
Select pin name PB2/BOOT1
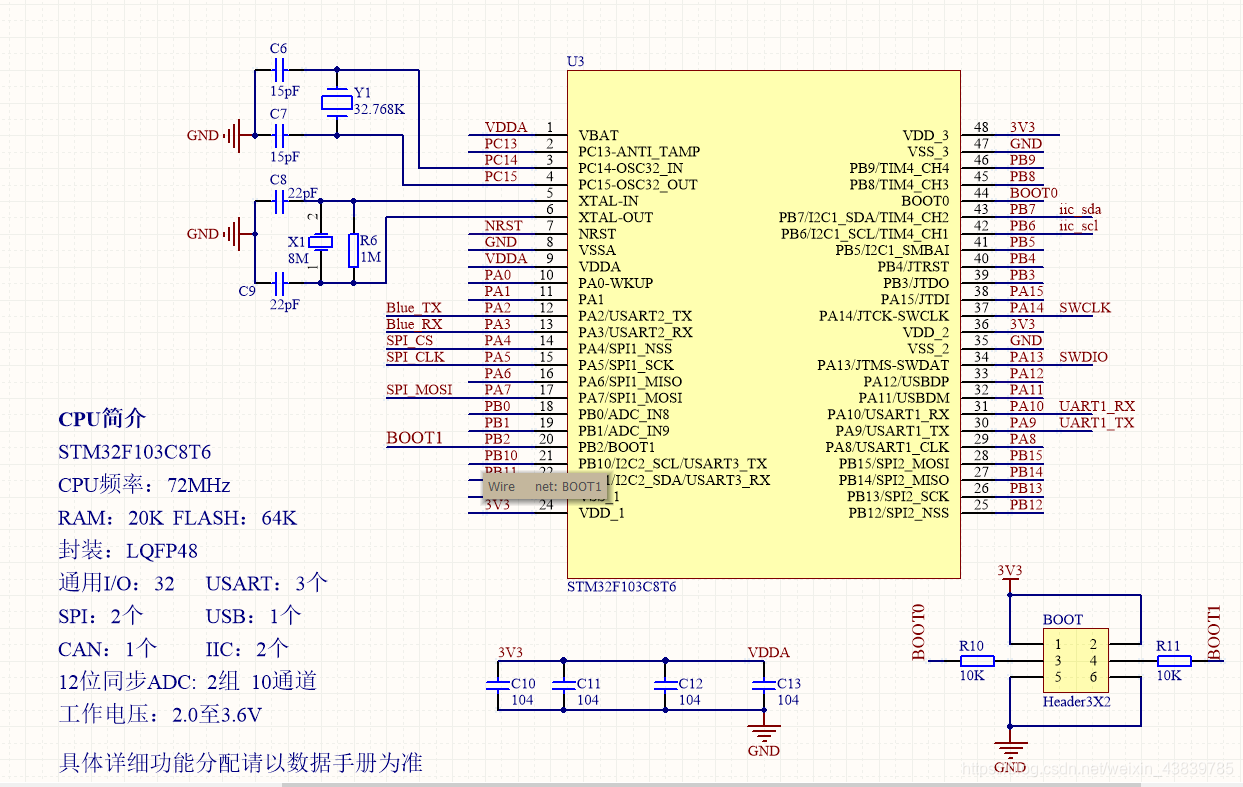point(617,447)
